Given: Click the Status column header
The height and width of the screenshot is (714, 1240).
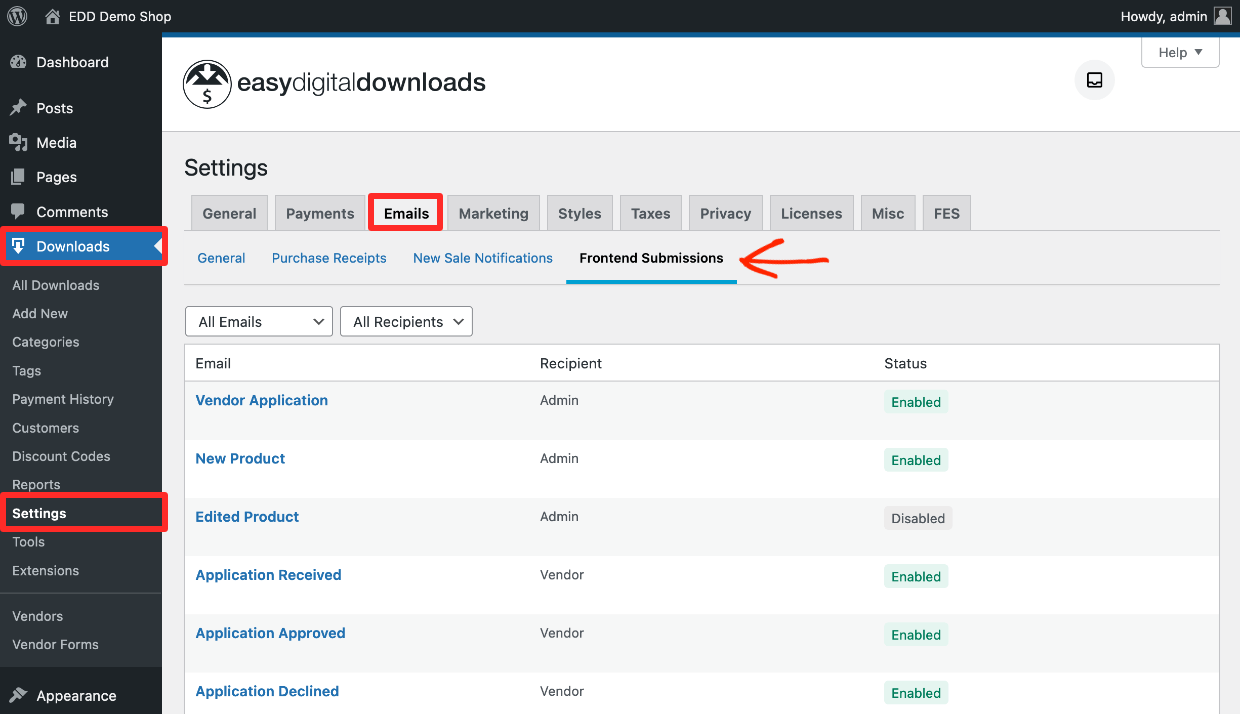Looking at the screenshot, I should [x=905, y=364].
